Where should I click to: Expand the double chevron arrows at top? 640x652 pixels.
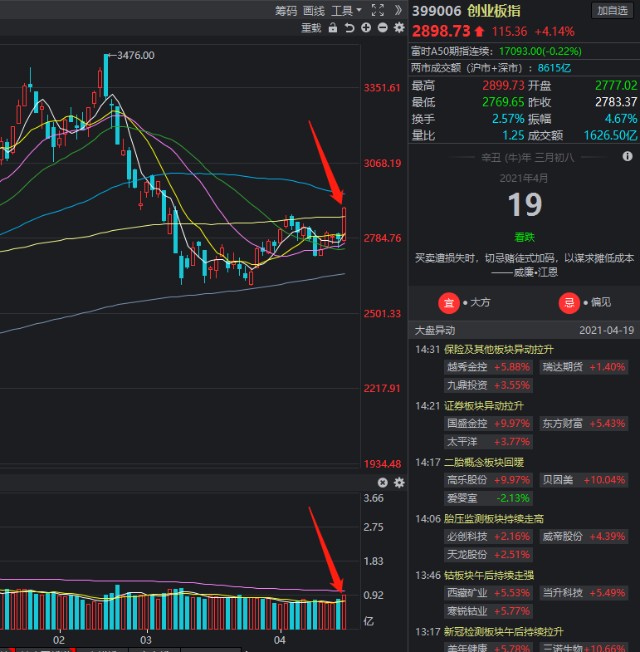click(398, 10)
